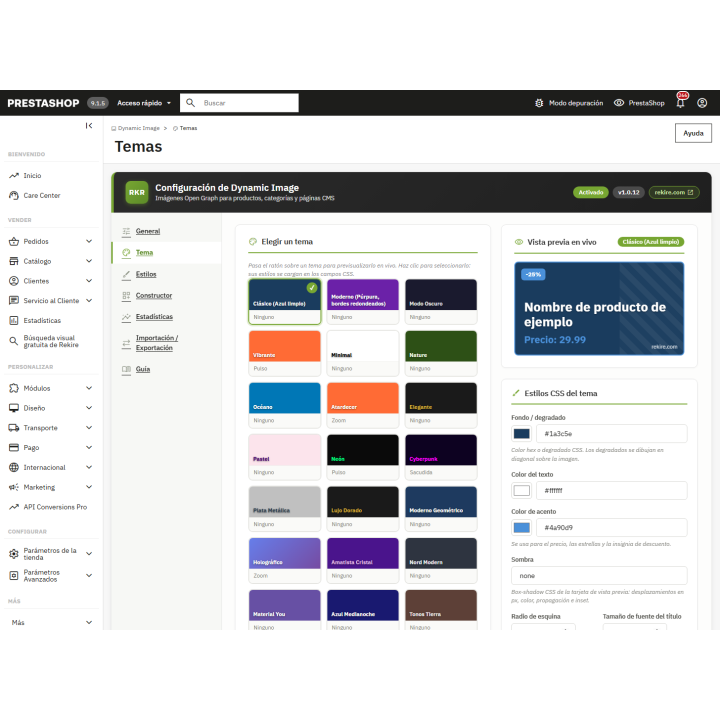Click the Fondo / degradado color swatch
Image resolution: width=720 pixels, height=720 pixels.
[x=521, y=433]
